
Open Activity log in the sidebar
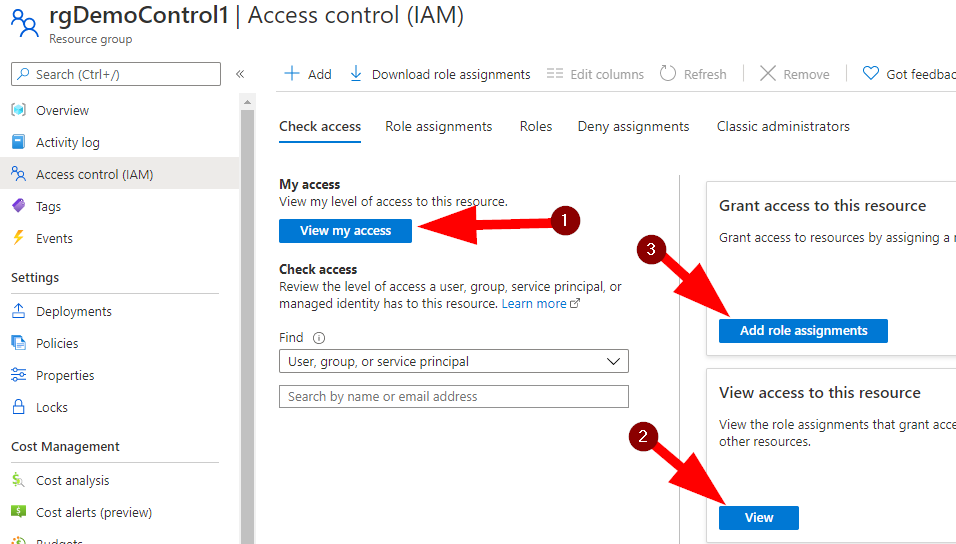pos(68,142)
